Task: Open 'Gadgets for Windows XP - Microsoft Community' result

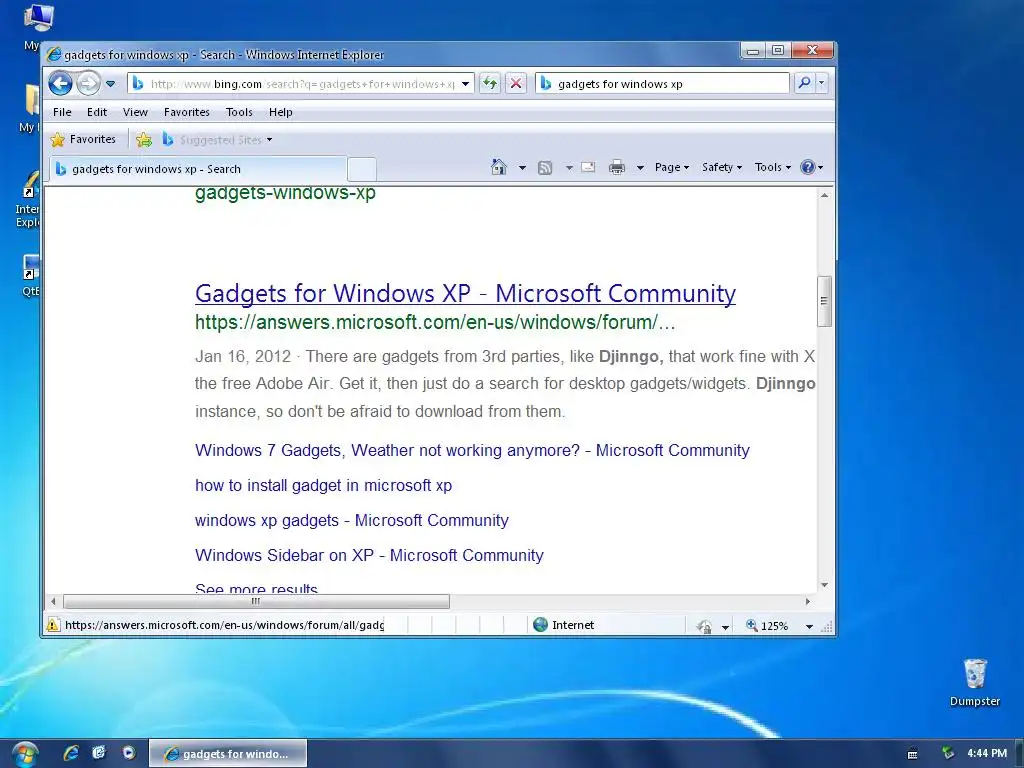Action: pos(465,293)
